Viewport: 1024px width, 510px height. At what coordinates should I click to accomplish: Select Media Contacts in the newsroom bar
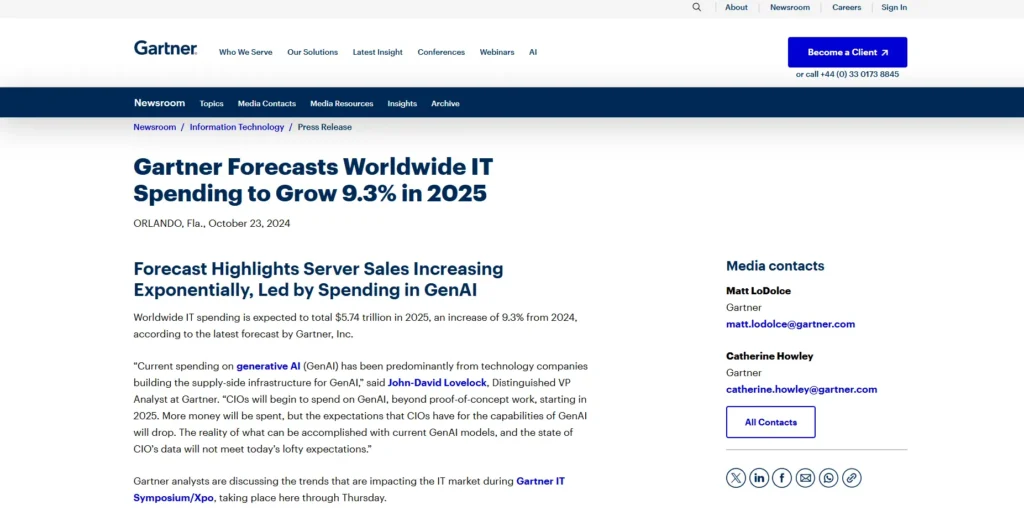(266, 104)
